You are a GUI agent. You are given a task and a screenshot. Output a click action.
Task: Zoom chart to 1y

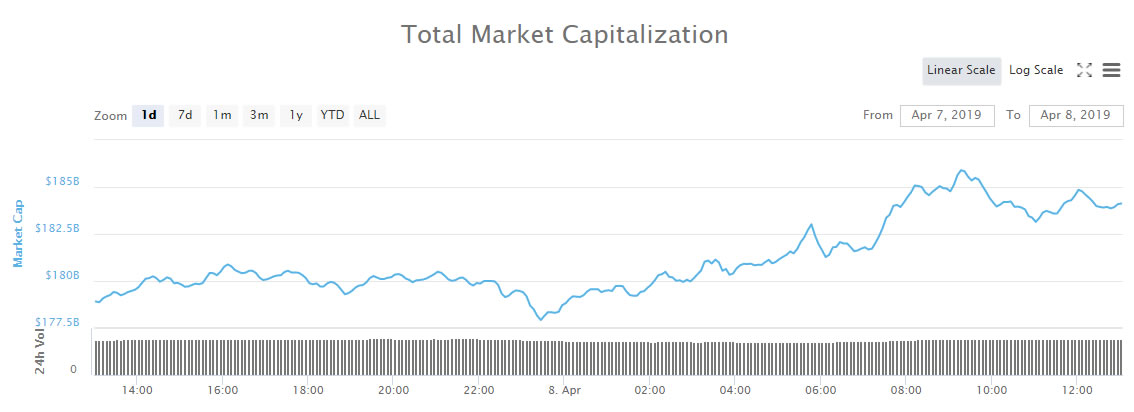click(x=296, y=115)
